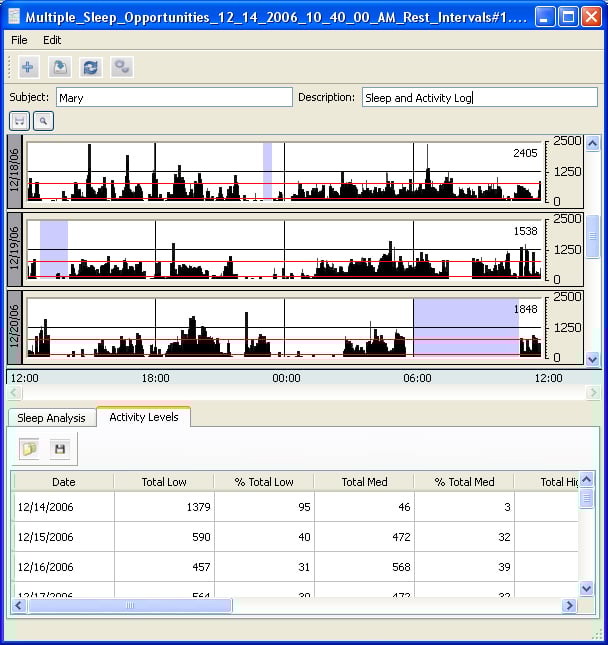Screen dimensions: 608x645
Task: Click the table's horizontal scroll right arrow
Action: click(x=569, y=606)
